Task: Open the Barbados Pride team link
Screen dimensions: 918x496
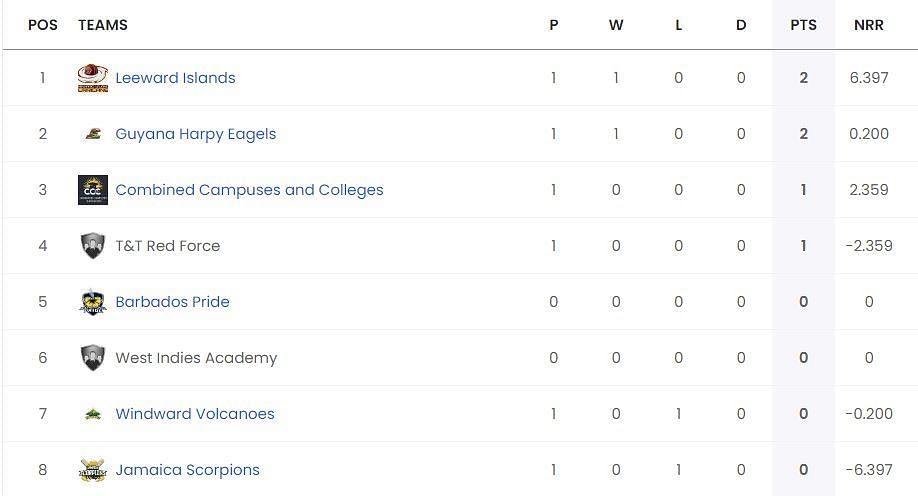Action: pos(172,302)
